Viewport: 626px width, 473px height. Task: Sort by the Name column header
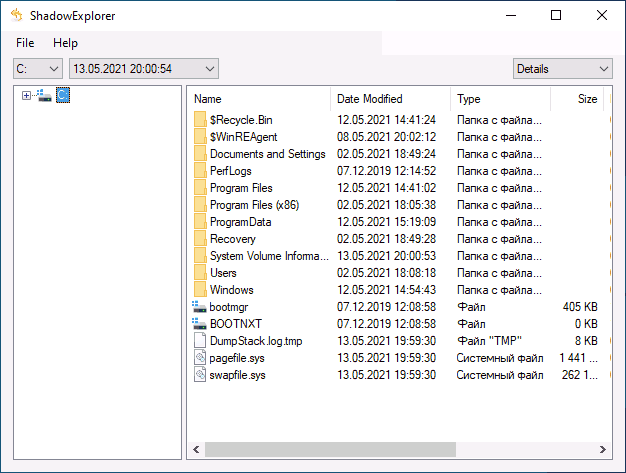259,99
